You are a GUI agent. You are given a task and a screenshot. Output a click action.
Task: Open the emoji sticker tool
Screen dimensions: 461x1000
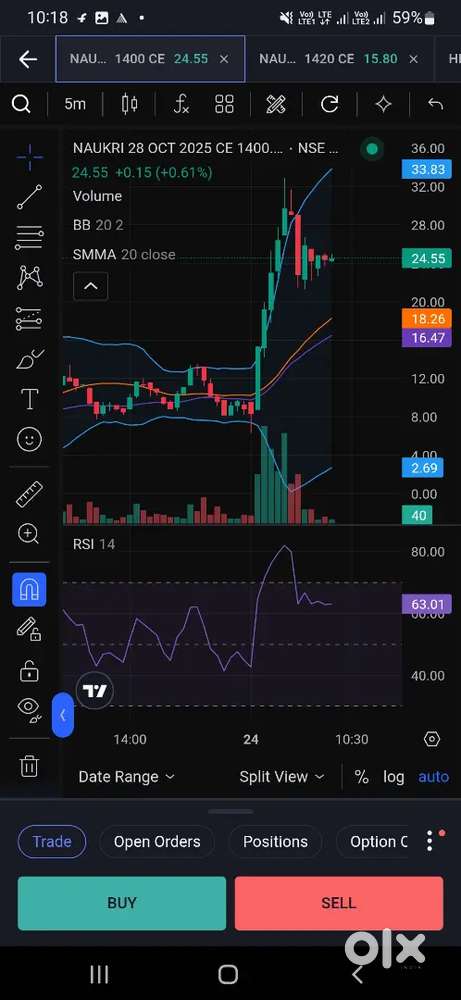[x=29, y=439]
